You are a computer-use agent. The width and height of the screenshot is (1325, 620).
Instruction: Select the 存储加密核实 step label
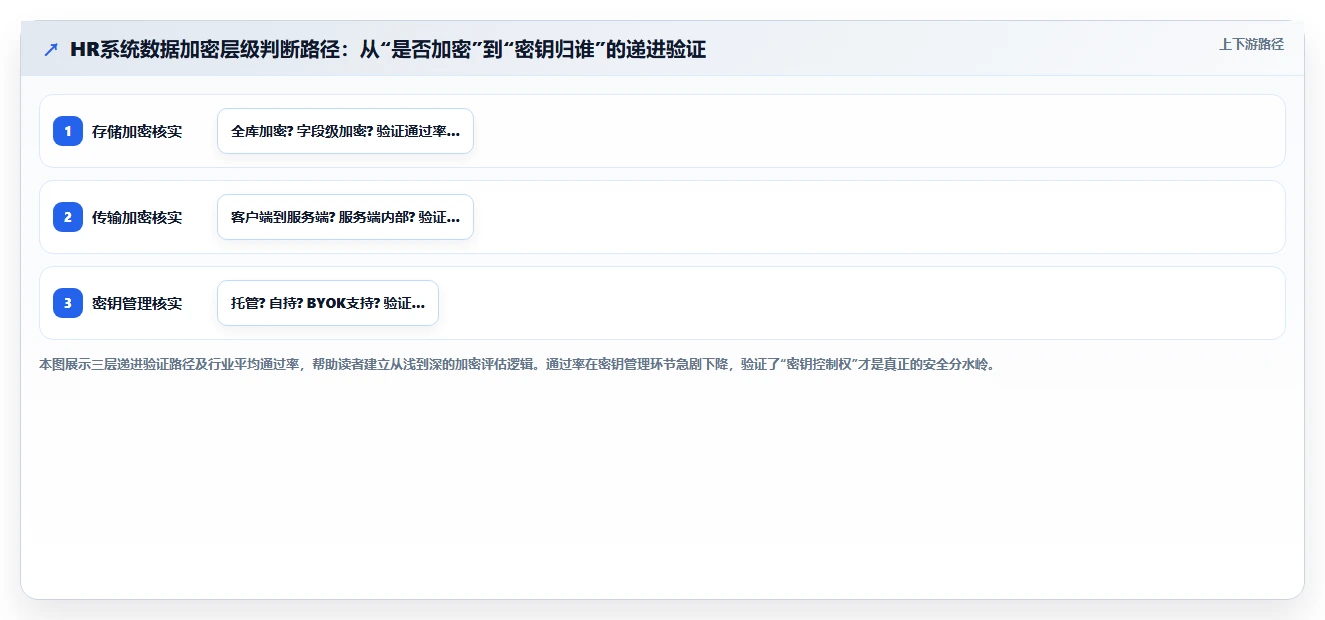point(137,131)
